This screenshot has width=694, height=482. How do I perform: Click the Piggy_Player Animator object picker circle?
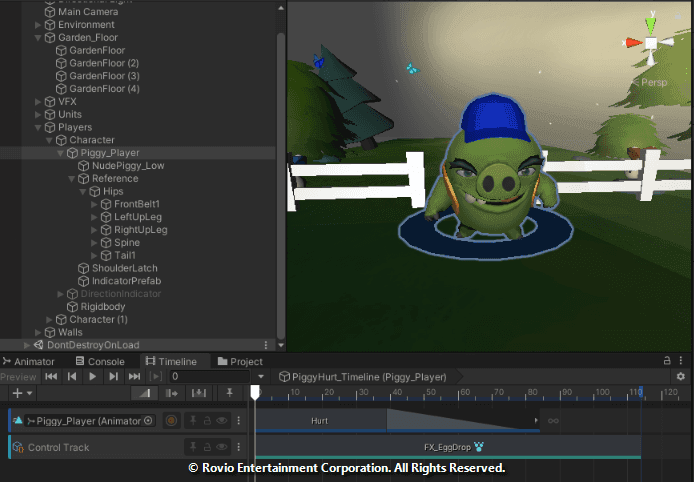coord(148,420)
